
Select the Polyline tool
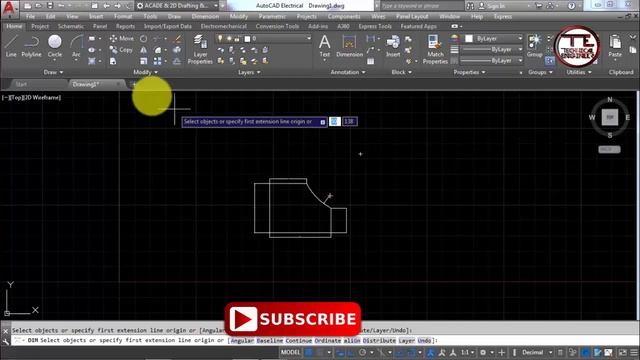31,46
